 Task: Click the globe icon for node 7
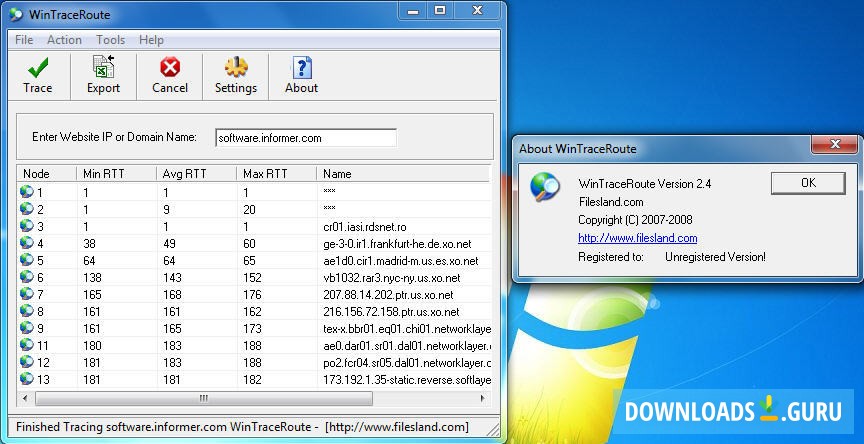pyautogui.click(x=26, y=294)
